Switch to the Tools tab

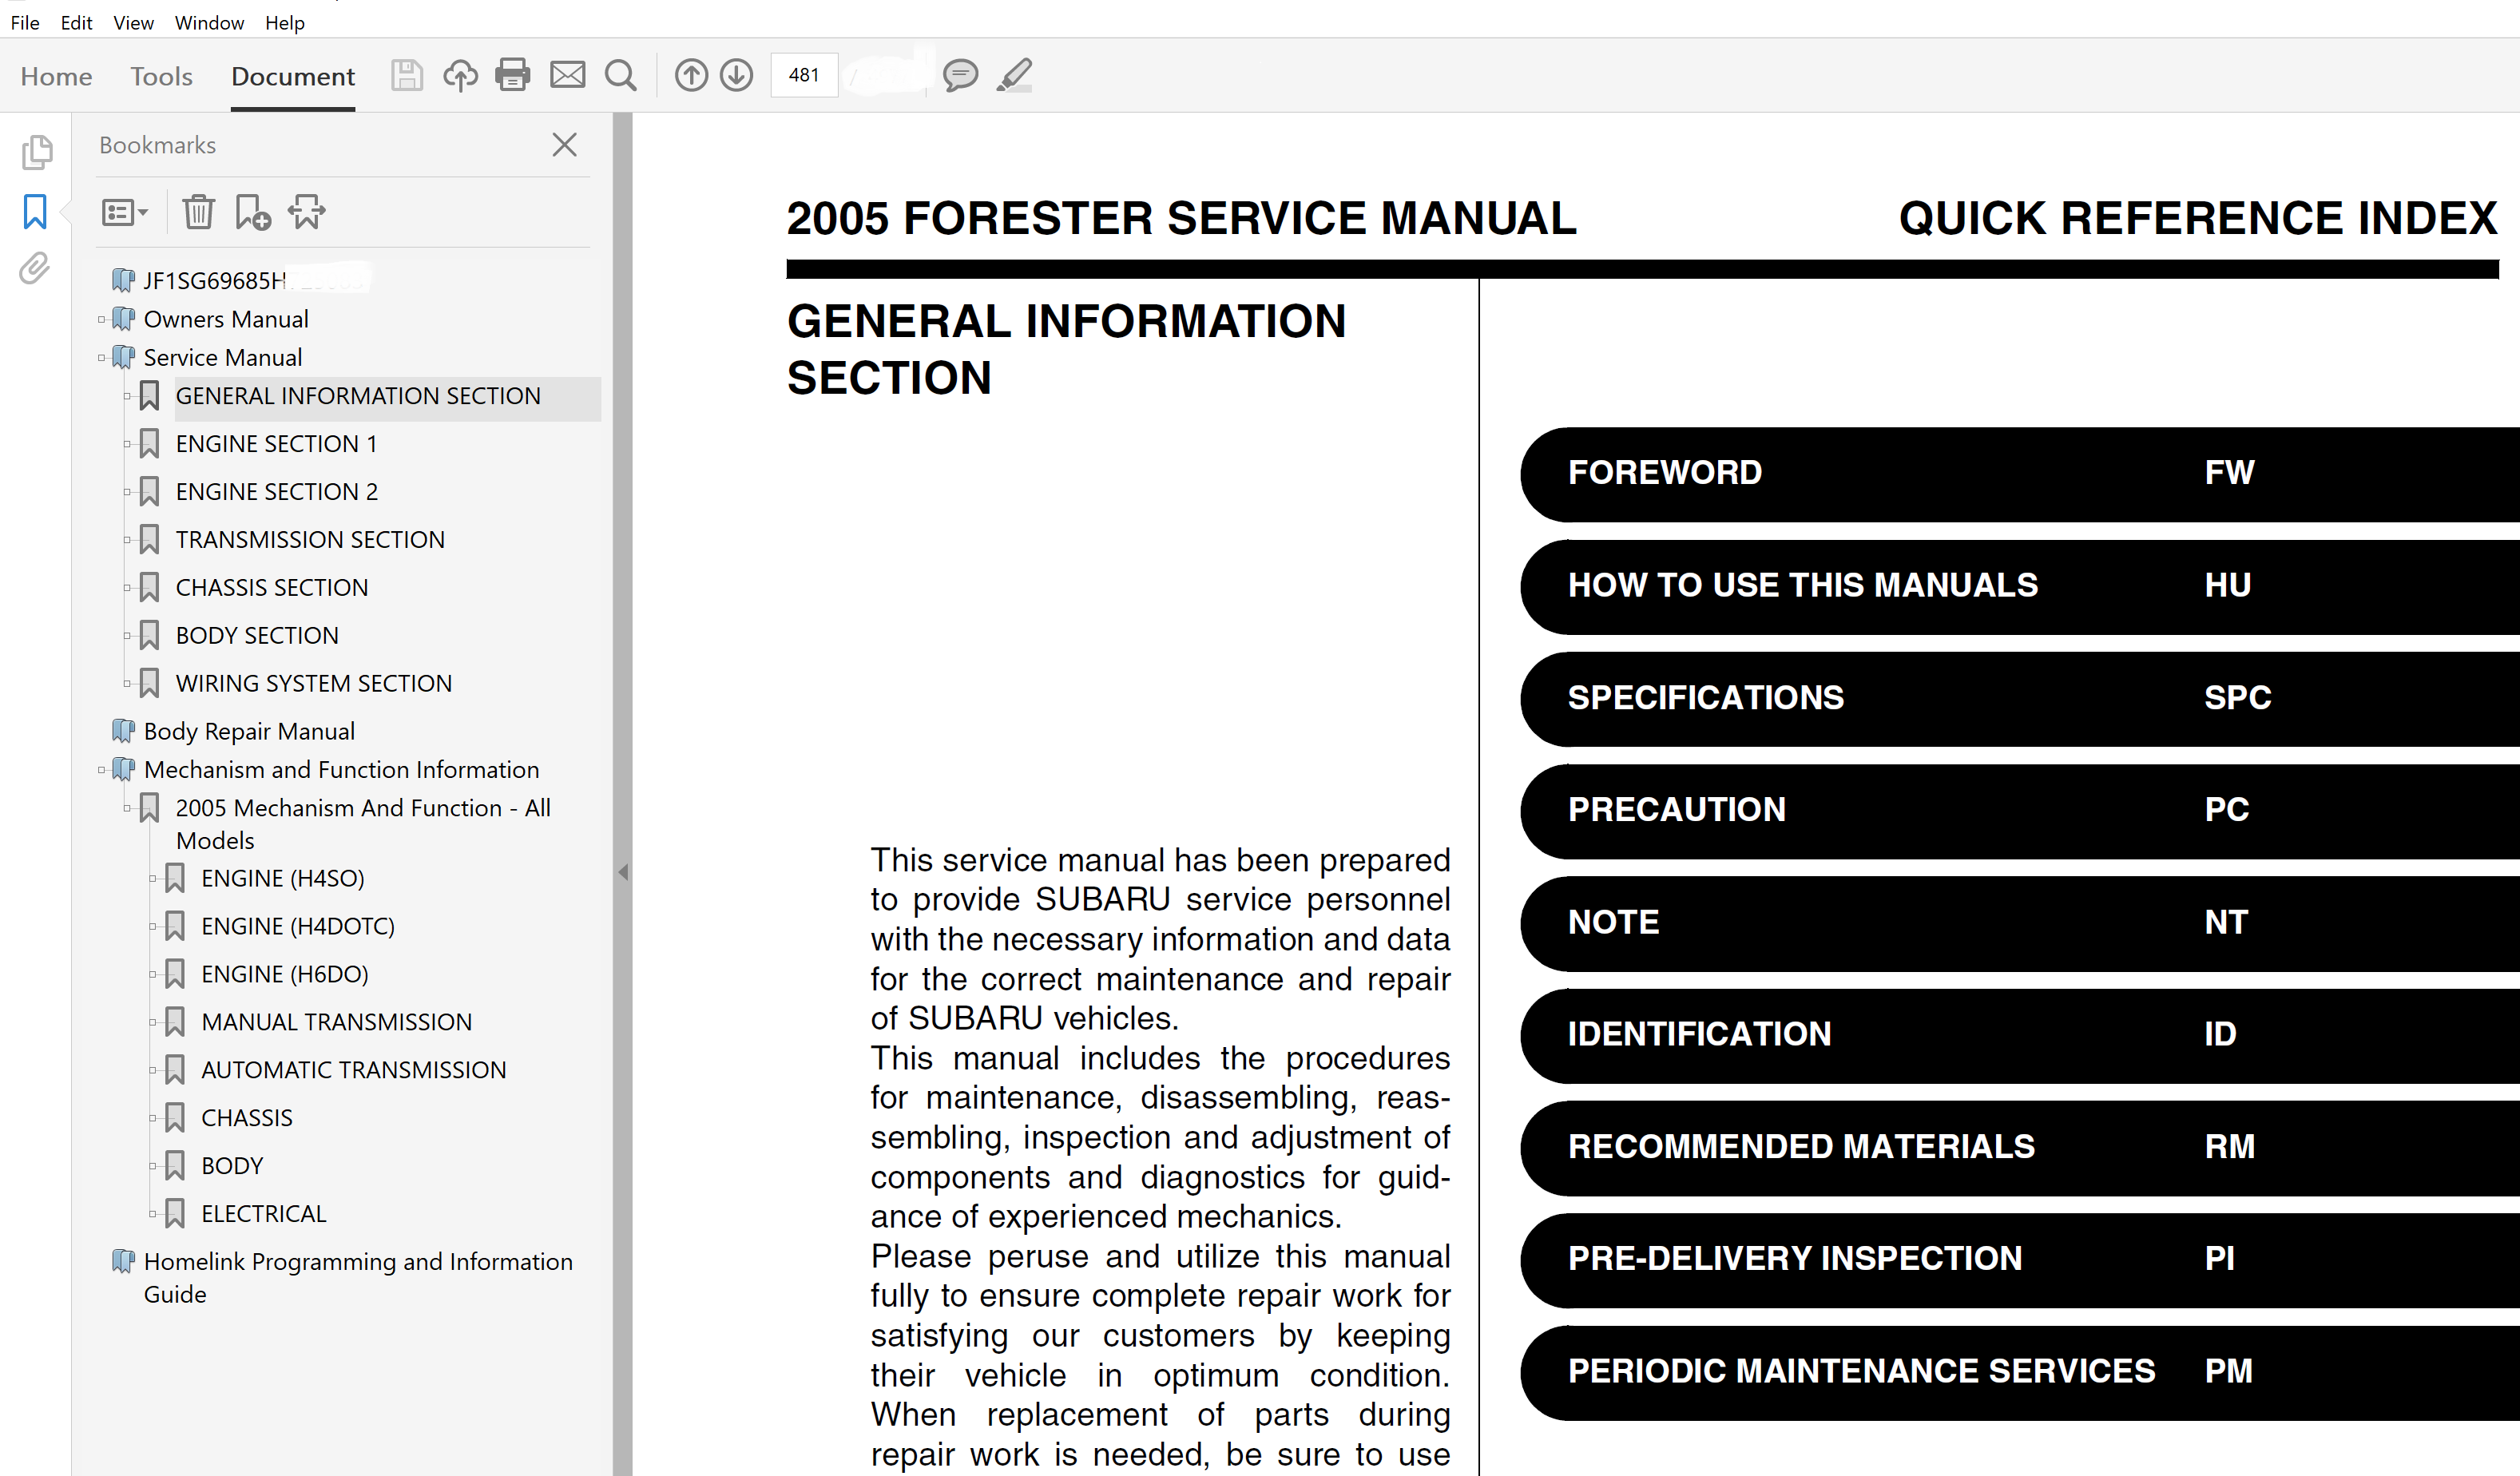click(x=161, y=76)
